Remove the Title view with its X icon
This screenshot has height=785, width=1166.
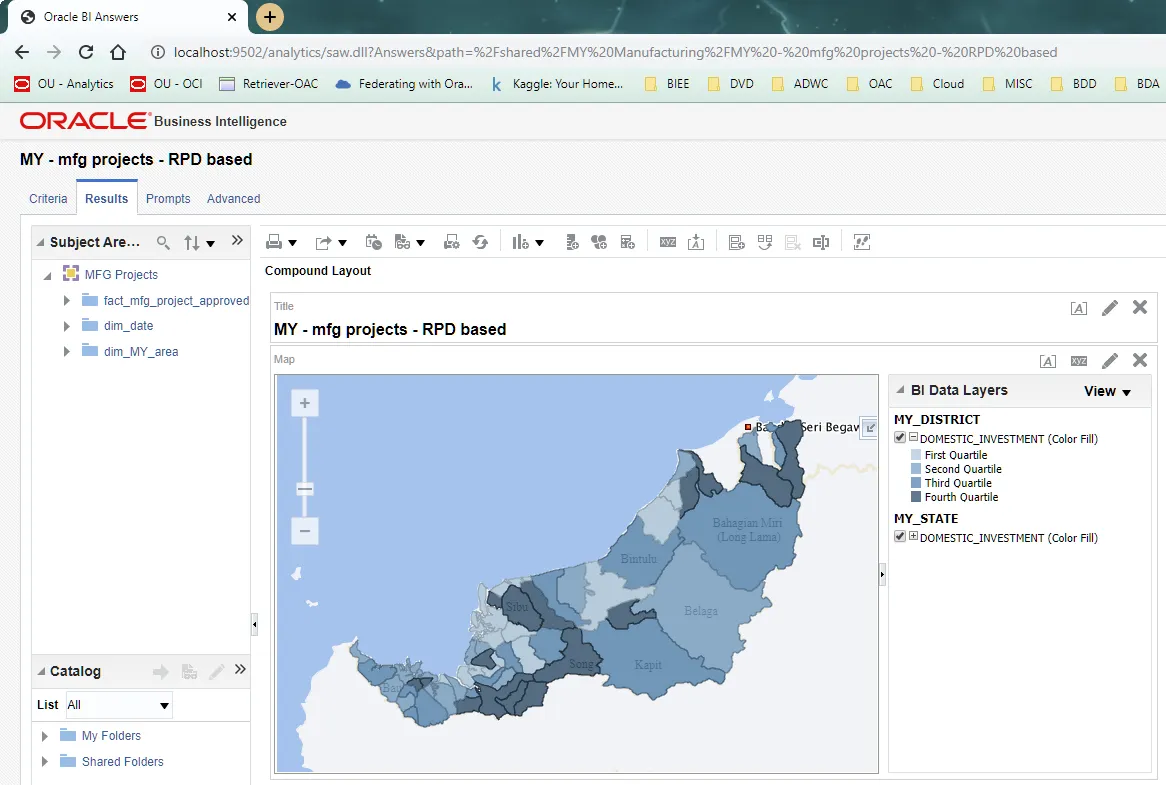[1139, 307]
